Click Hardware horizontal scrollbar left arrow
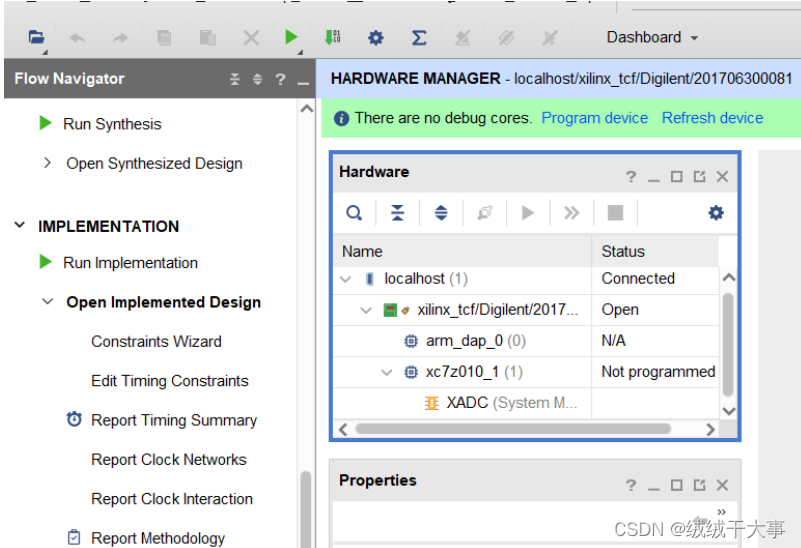The image size is (801, 548). 343,430
